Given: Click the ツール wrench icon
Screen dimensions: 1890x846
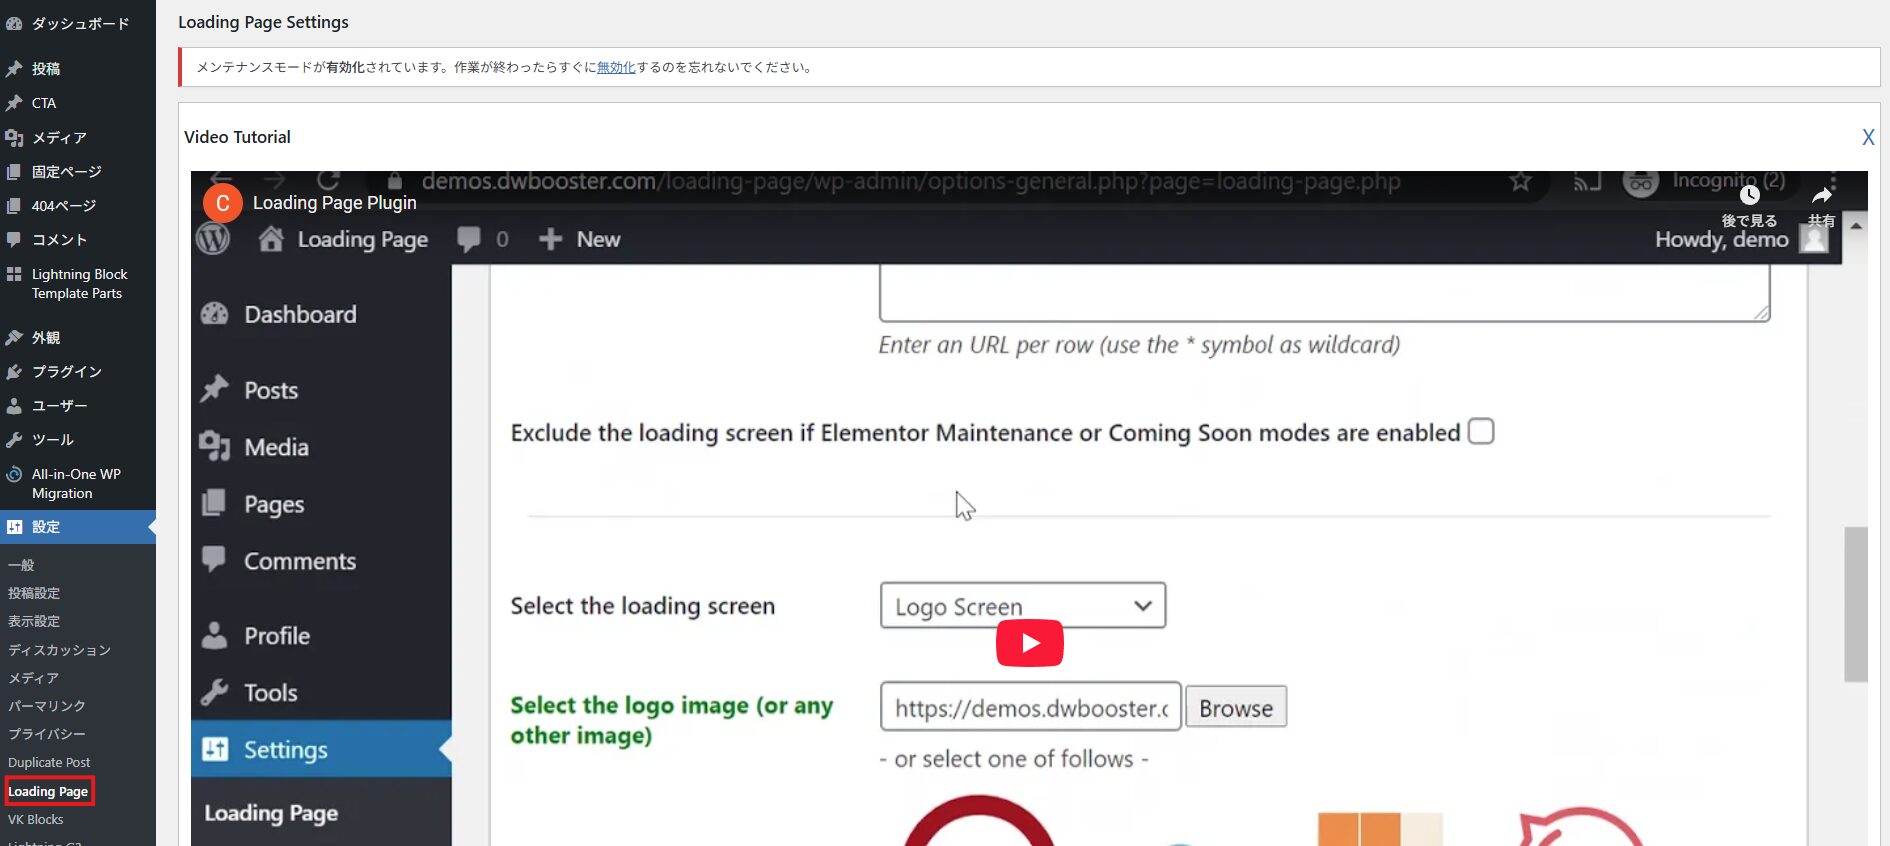Looking at the screenshot, I should [x=14, y=440].
